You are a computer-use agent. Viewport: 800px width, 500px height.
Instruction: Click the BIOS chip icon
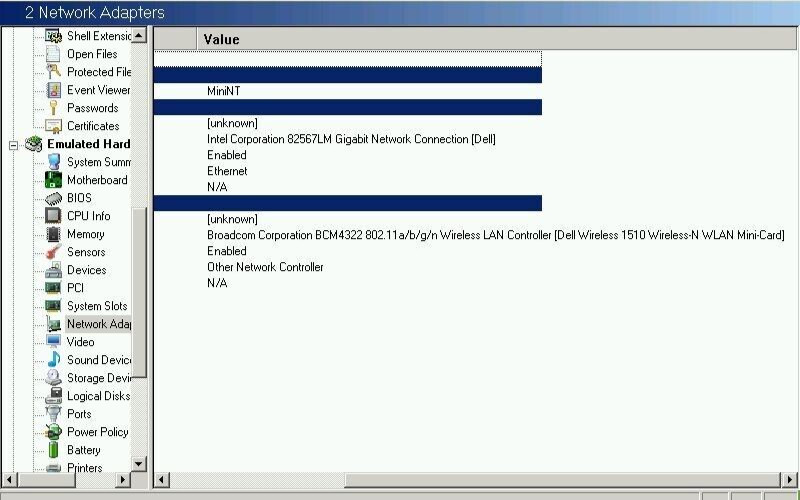pyautogui.click(x=53, y=198)
